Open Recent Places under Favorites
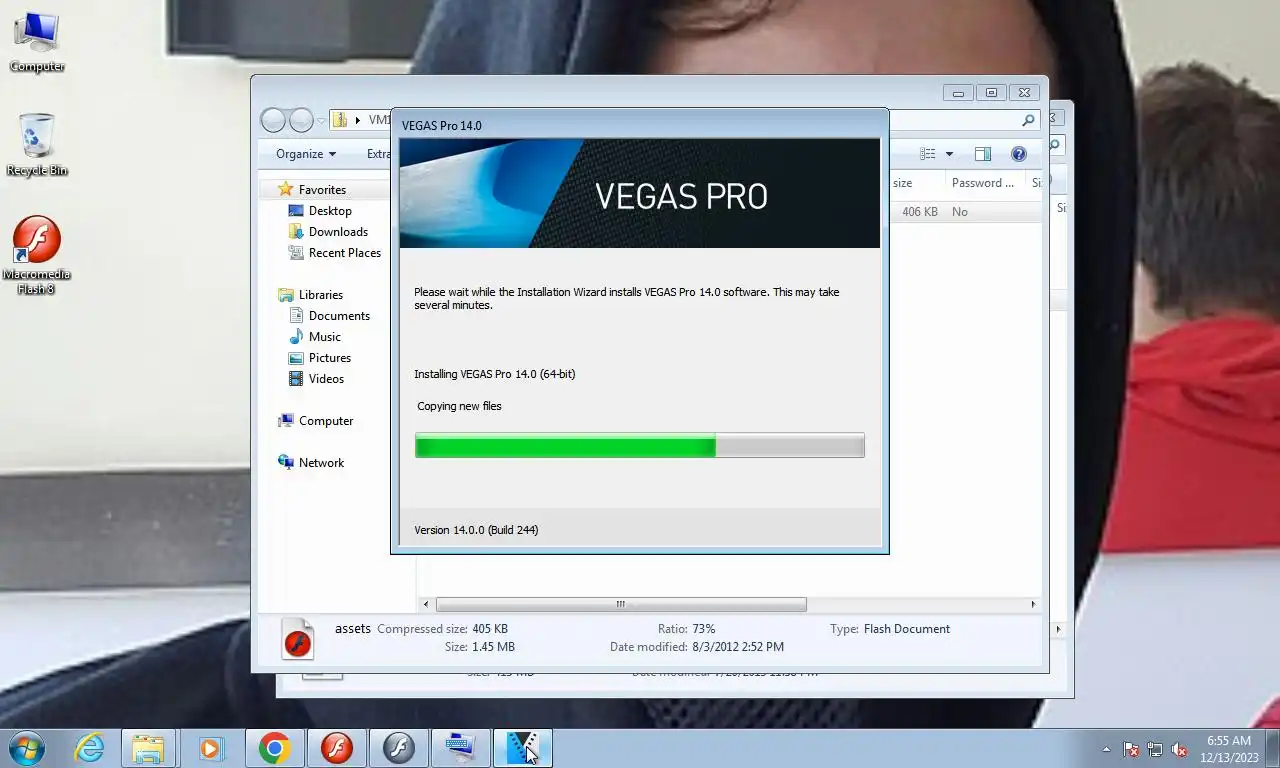The height and width of the screenshot is (768, 1280). tap(345, 253)
